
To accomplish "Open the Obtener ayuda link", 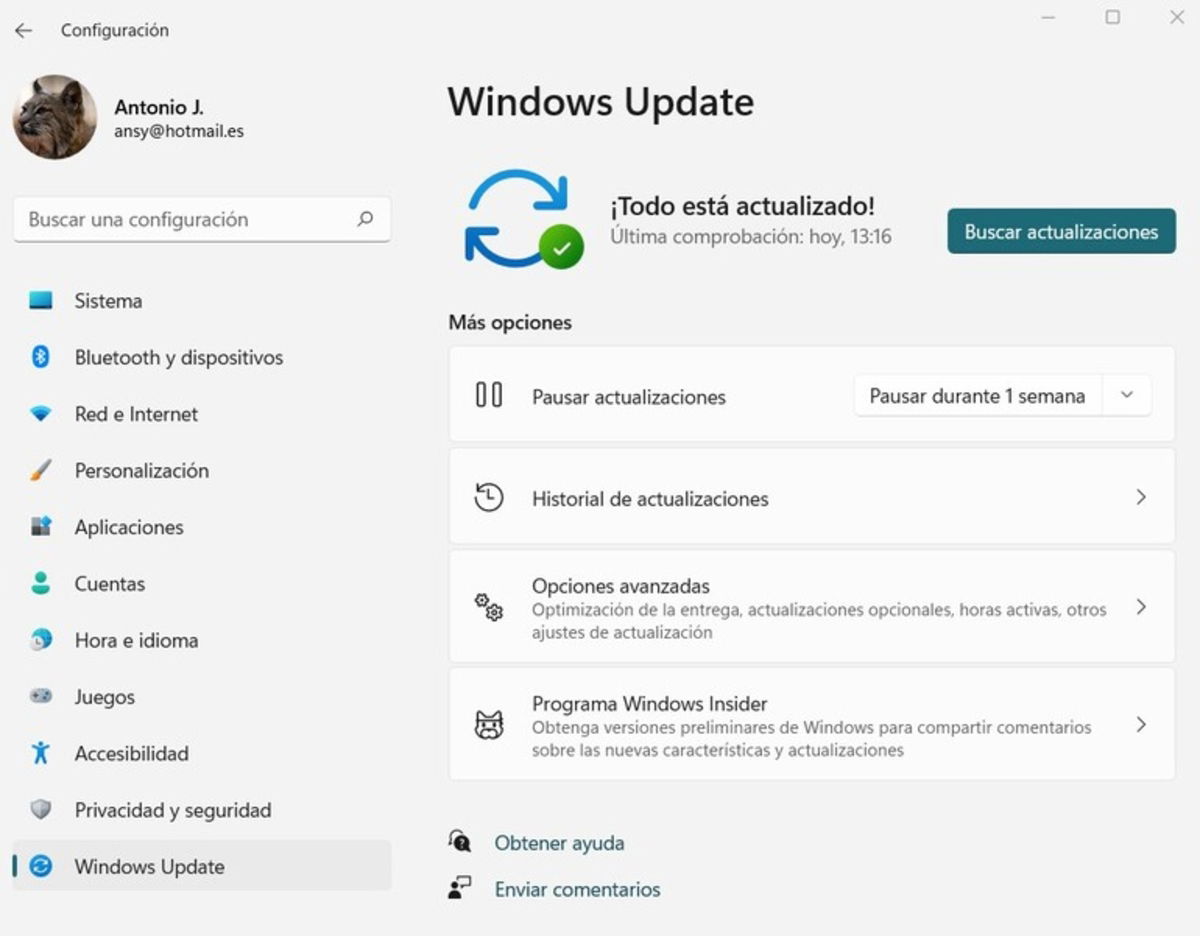I will pos(559,843).
